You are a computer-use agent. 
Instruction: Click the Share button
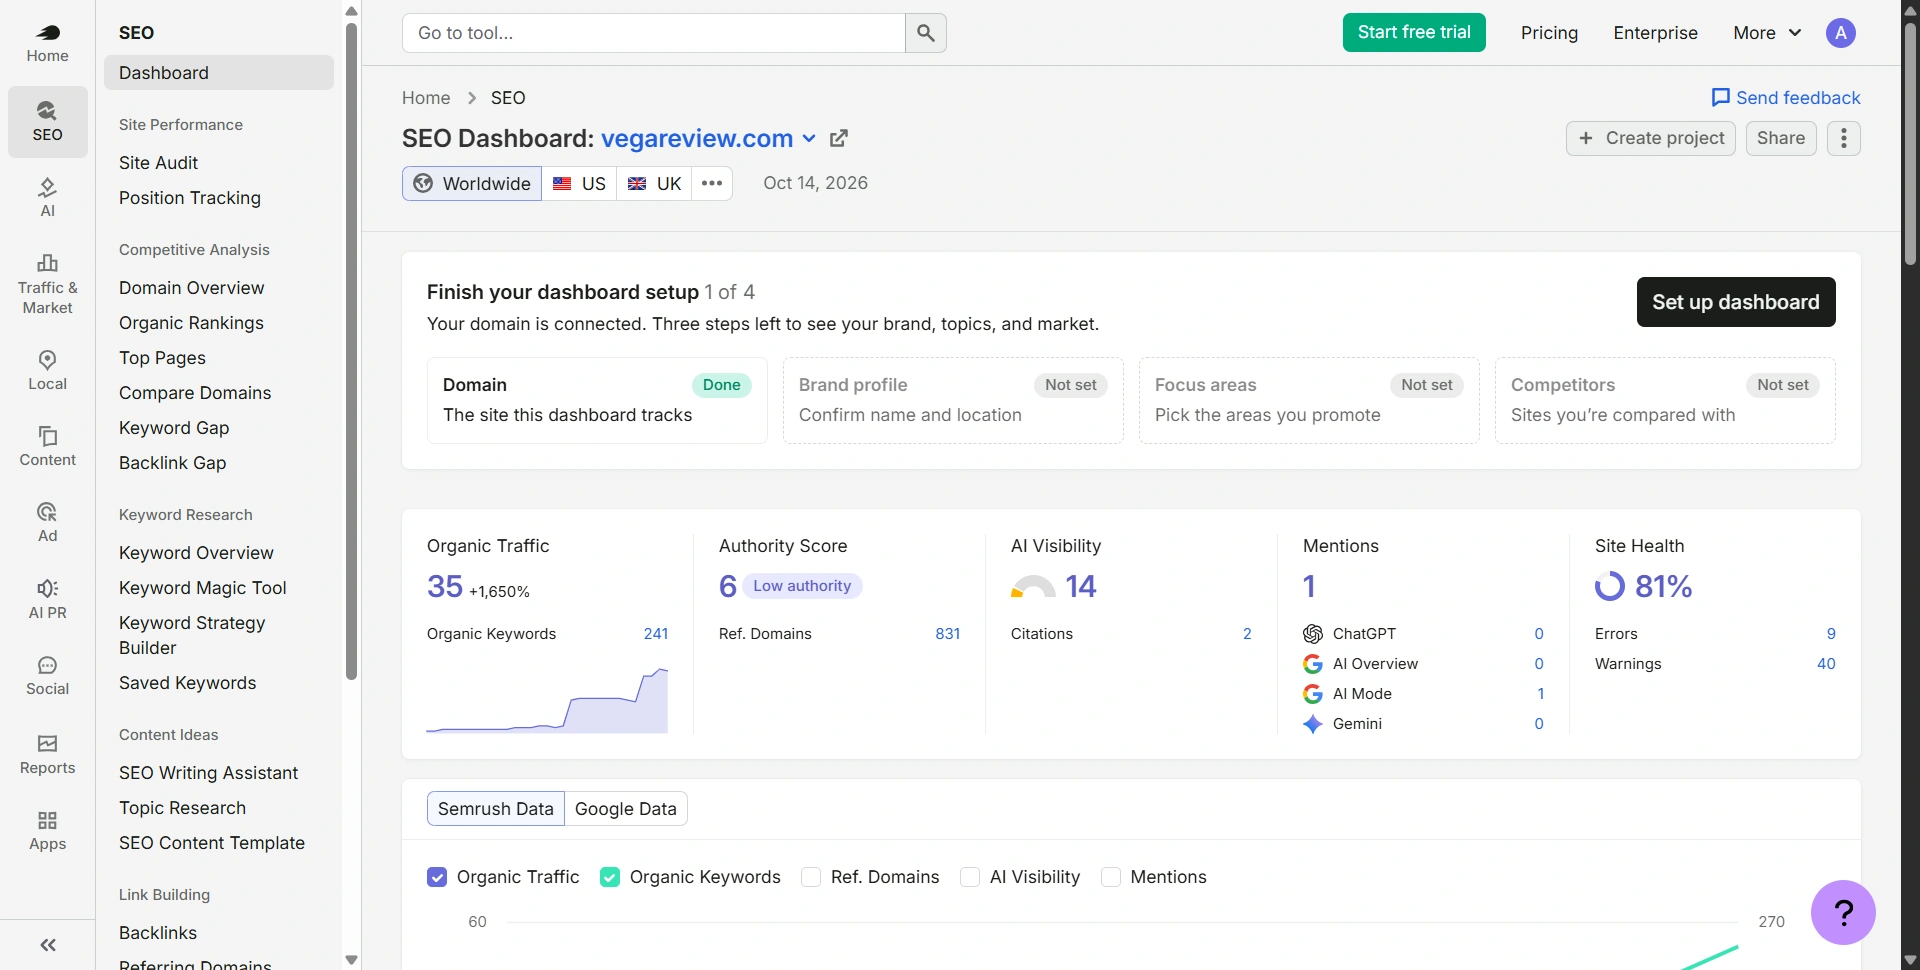pos(1781,138)
